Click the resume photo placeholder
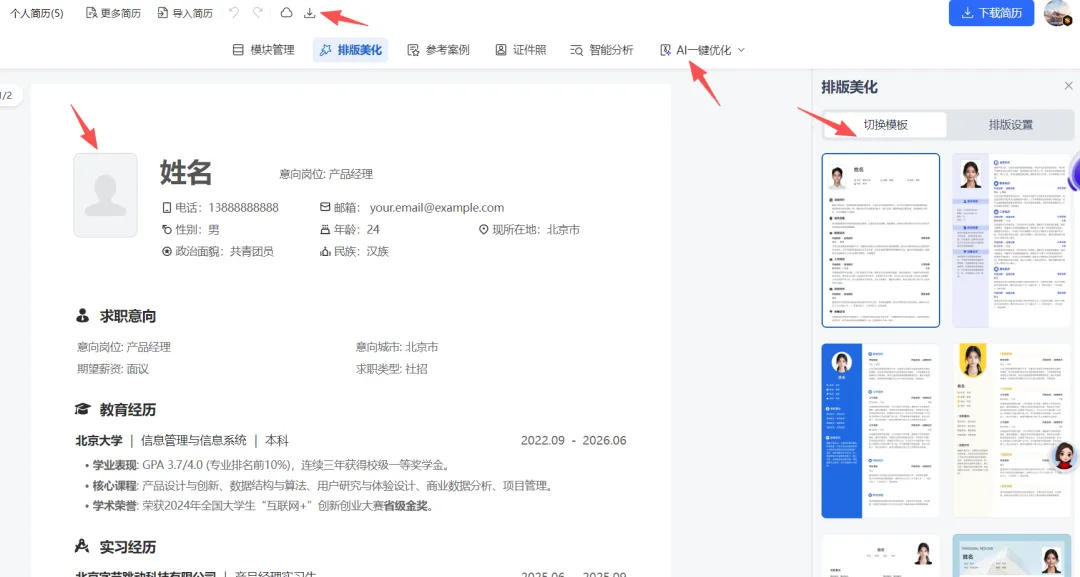This screenshot has width=1080, height=577. 105,196
